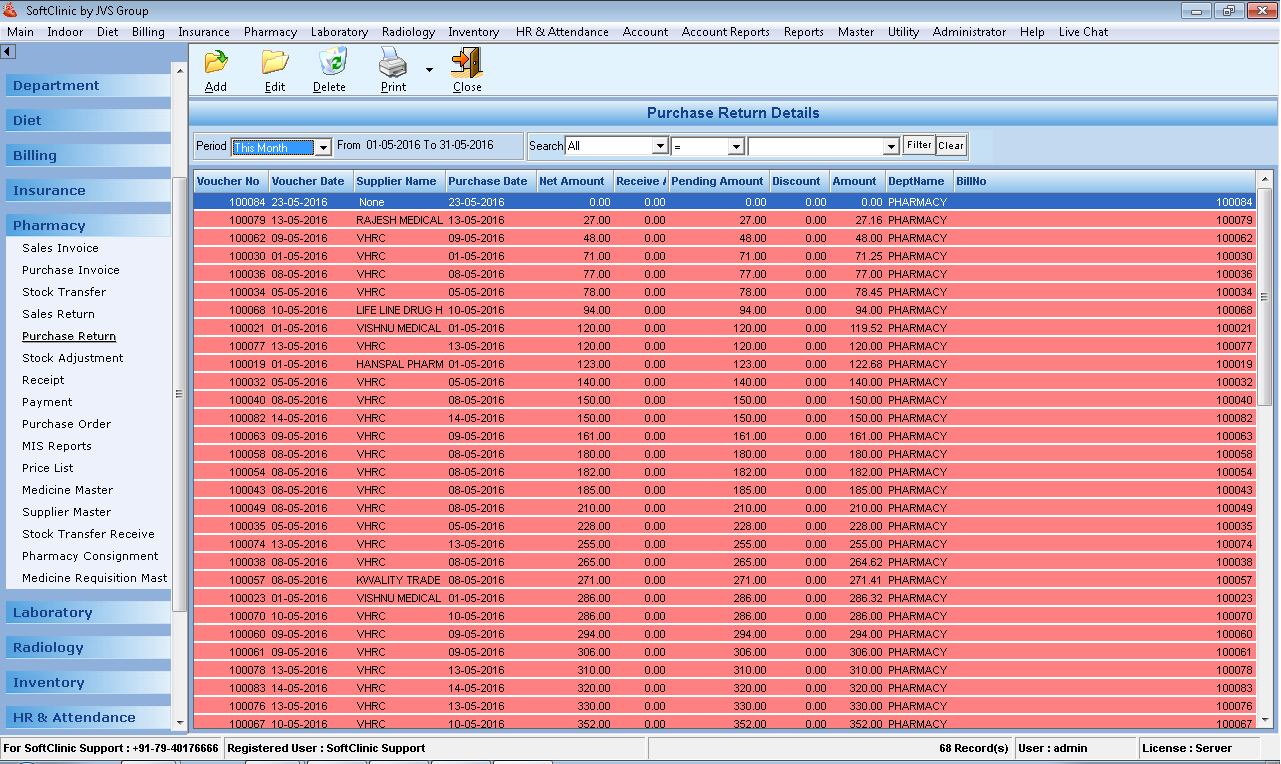This screenshot has width=1281, height=764.
Task: Open the equals operator dropdown
Action: pyautogui.click(x=736, y=146)
